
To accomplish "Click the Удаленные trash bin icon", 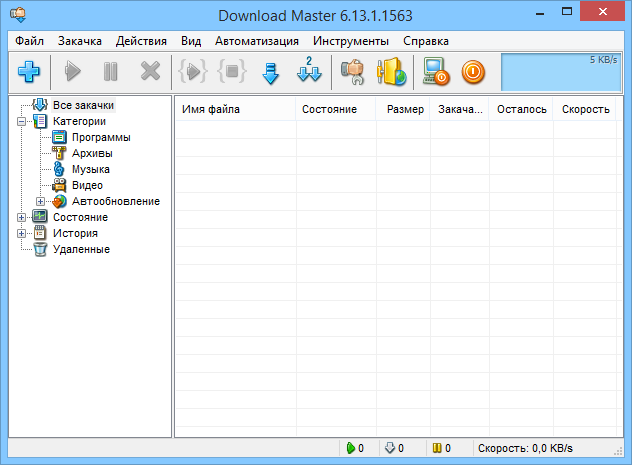I will 40,249.
